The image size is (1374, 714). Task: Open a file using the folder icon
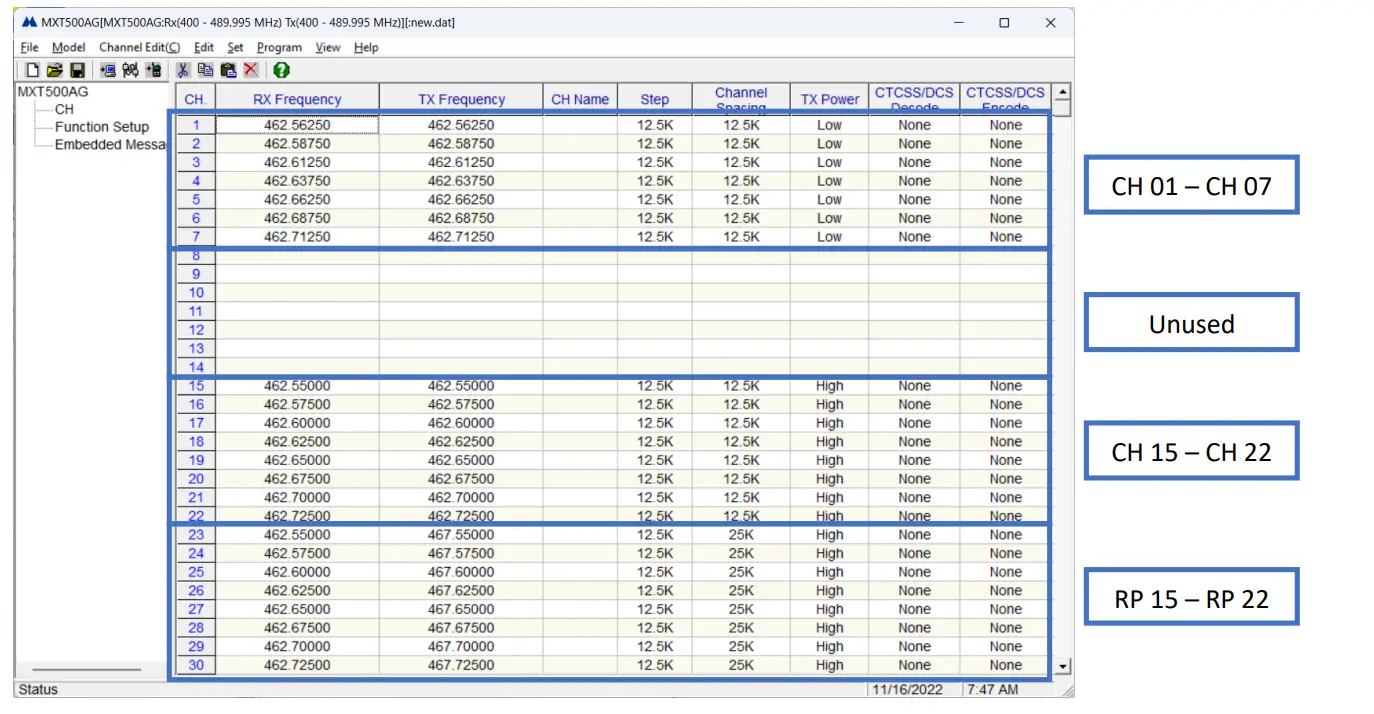point(54,70)
